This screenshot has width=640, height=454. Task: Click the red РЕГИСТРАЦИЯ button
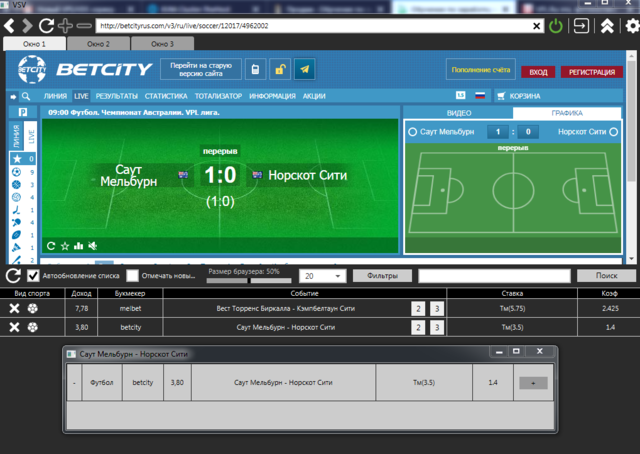(592, 72)
